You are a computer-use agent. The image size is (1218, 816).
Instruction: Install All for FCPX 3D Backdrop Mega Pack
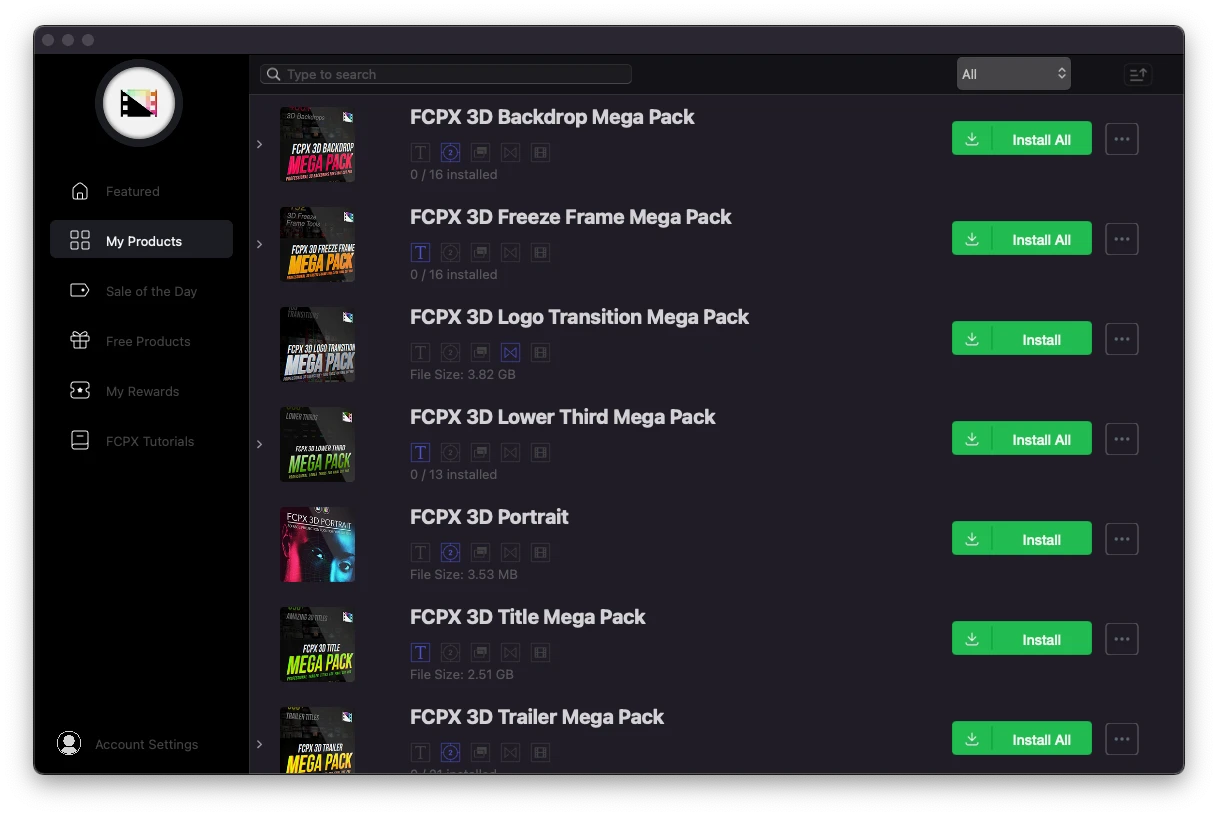tap(1022, 139)
